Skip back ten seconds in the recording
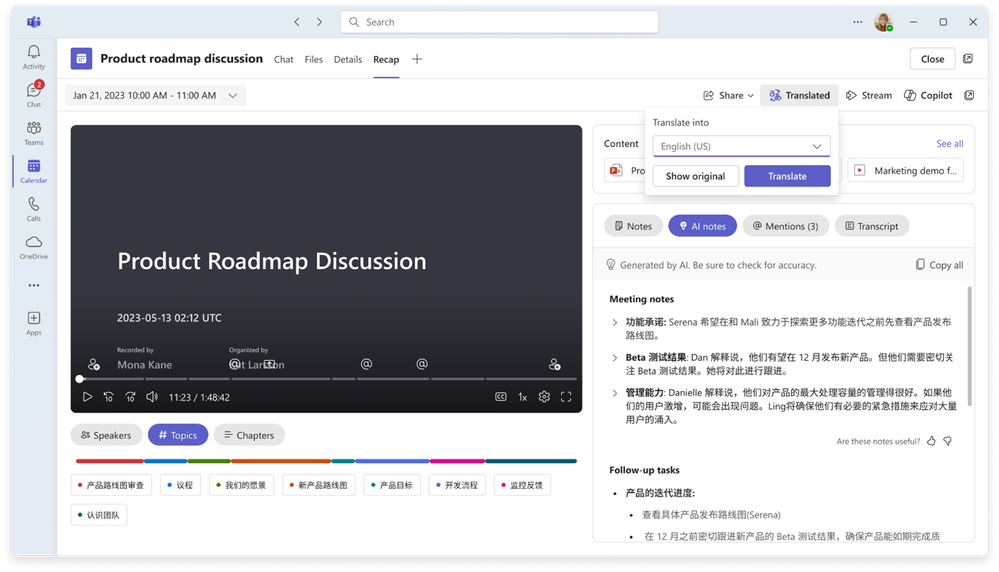Viewport: 999px width, 572px height. pyautogui.click(x=108, y=397)
